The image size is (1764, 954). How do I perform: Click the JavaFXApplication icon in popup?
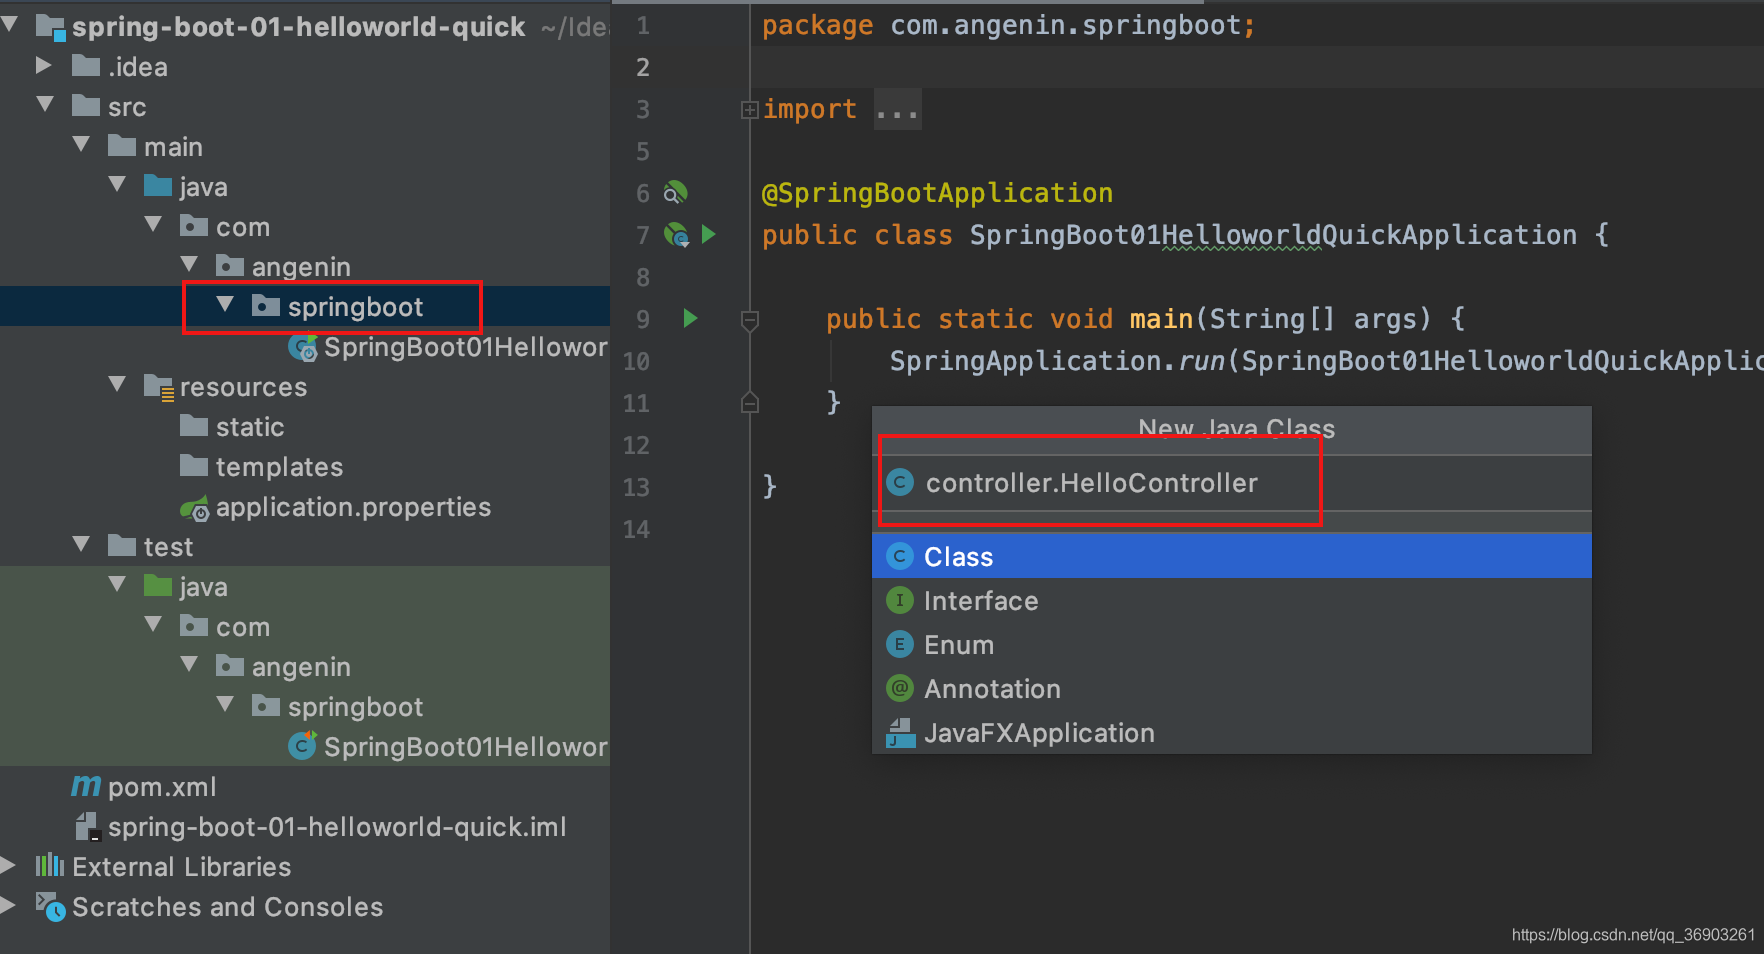pos(900,733)
